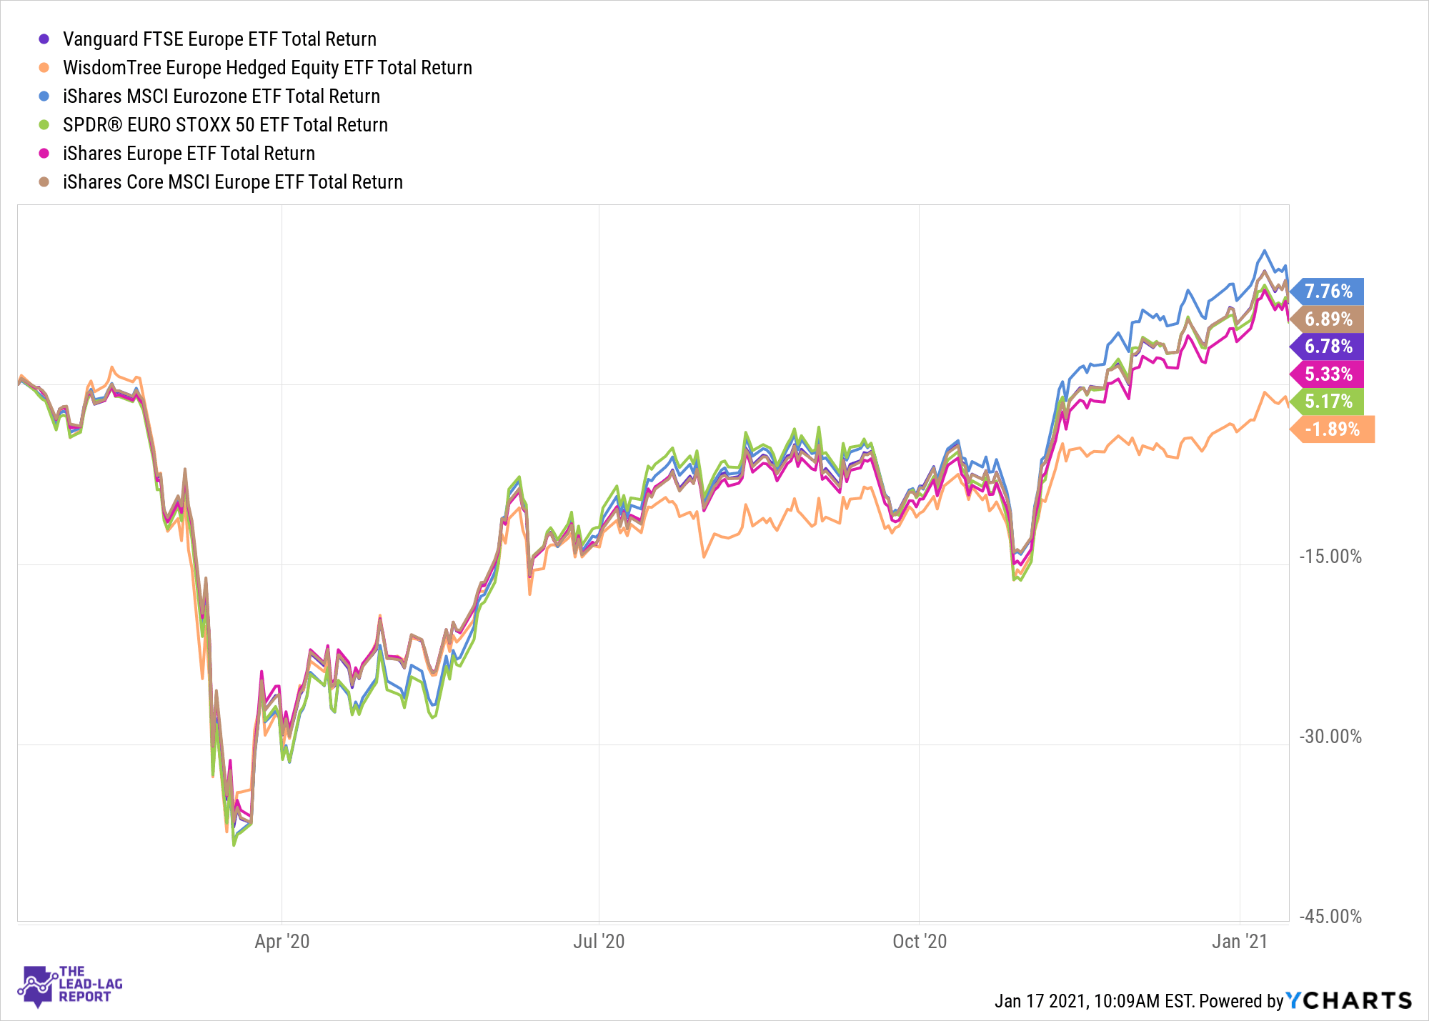Select WisdomTree Europe Hedged Equity ETF Total Return label
The width and height of the screenshot is (1429, 1021).
pyautogui.click(x=267, y=68)
